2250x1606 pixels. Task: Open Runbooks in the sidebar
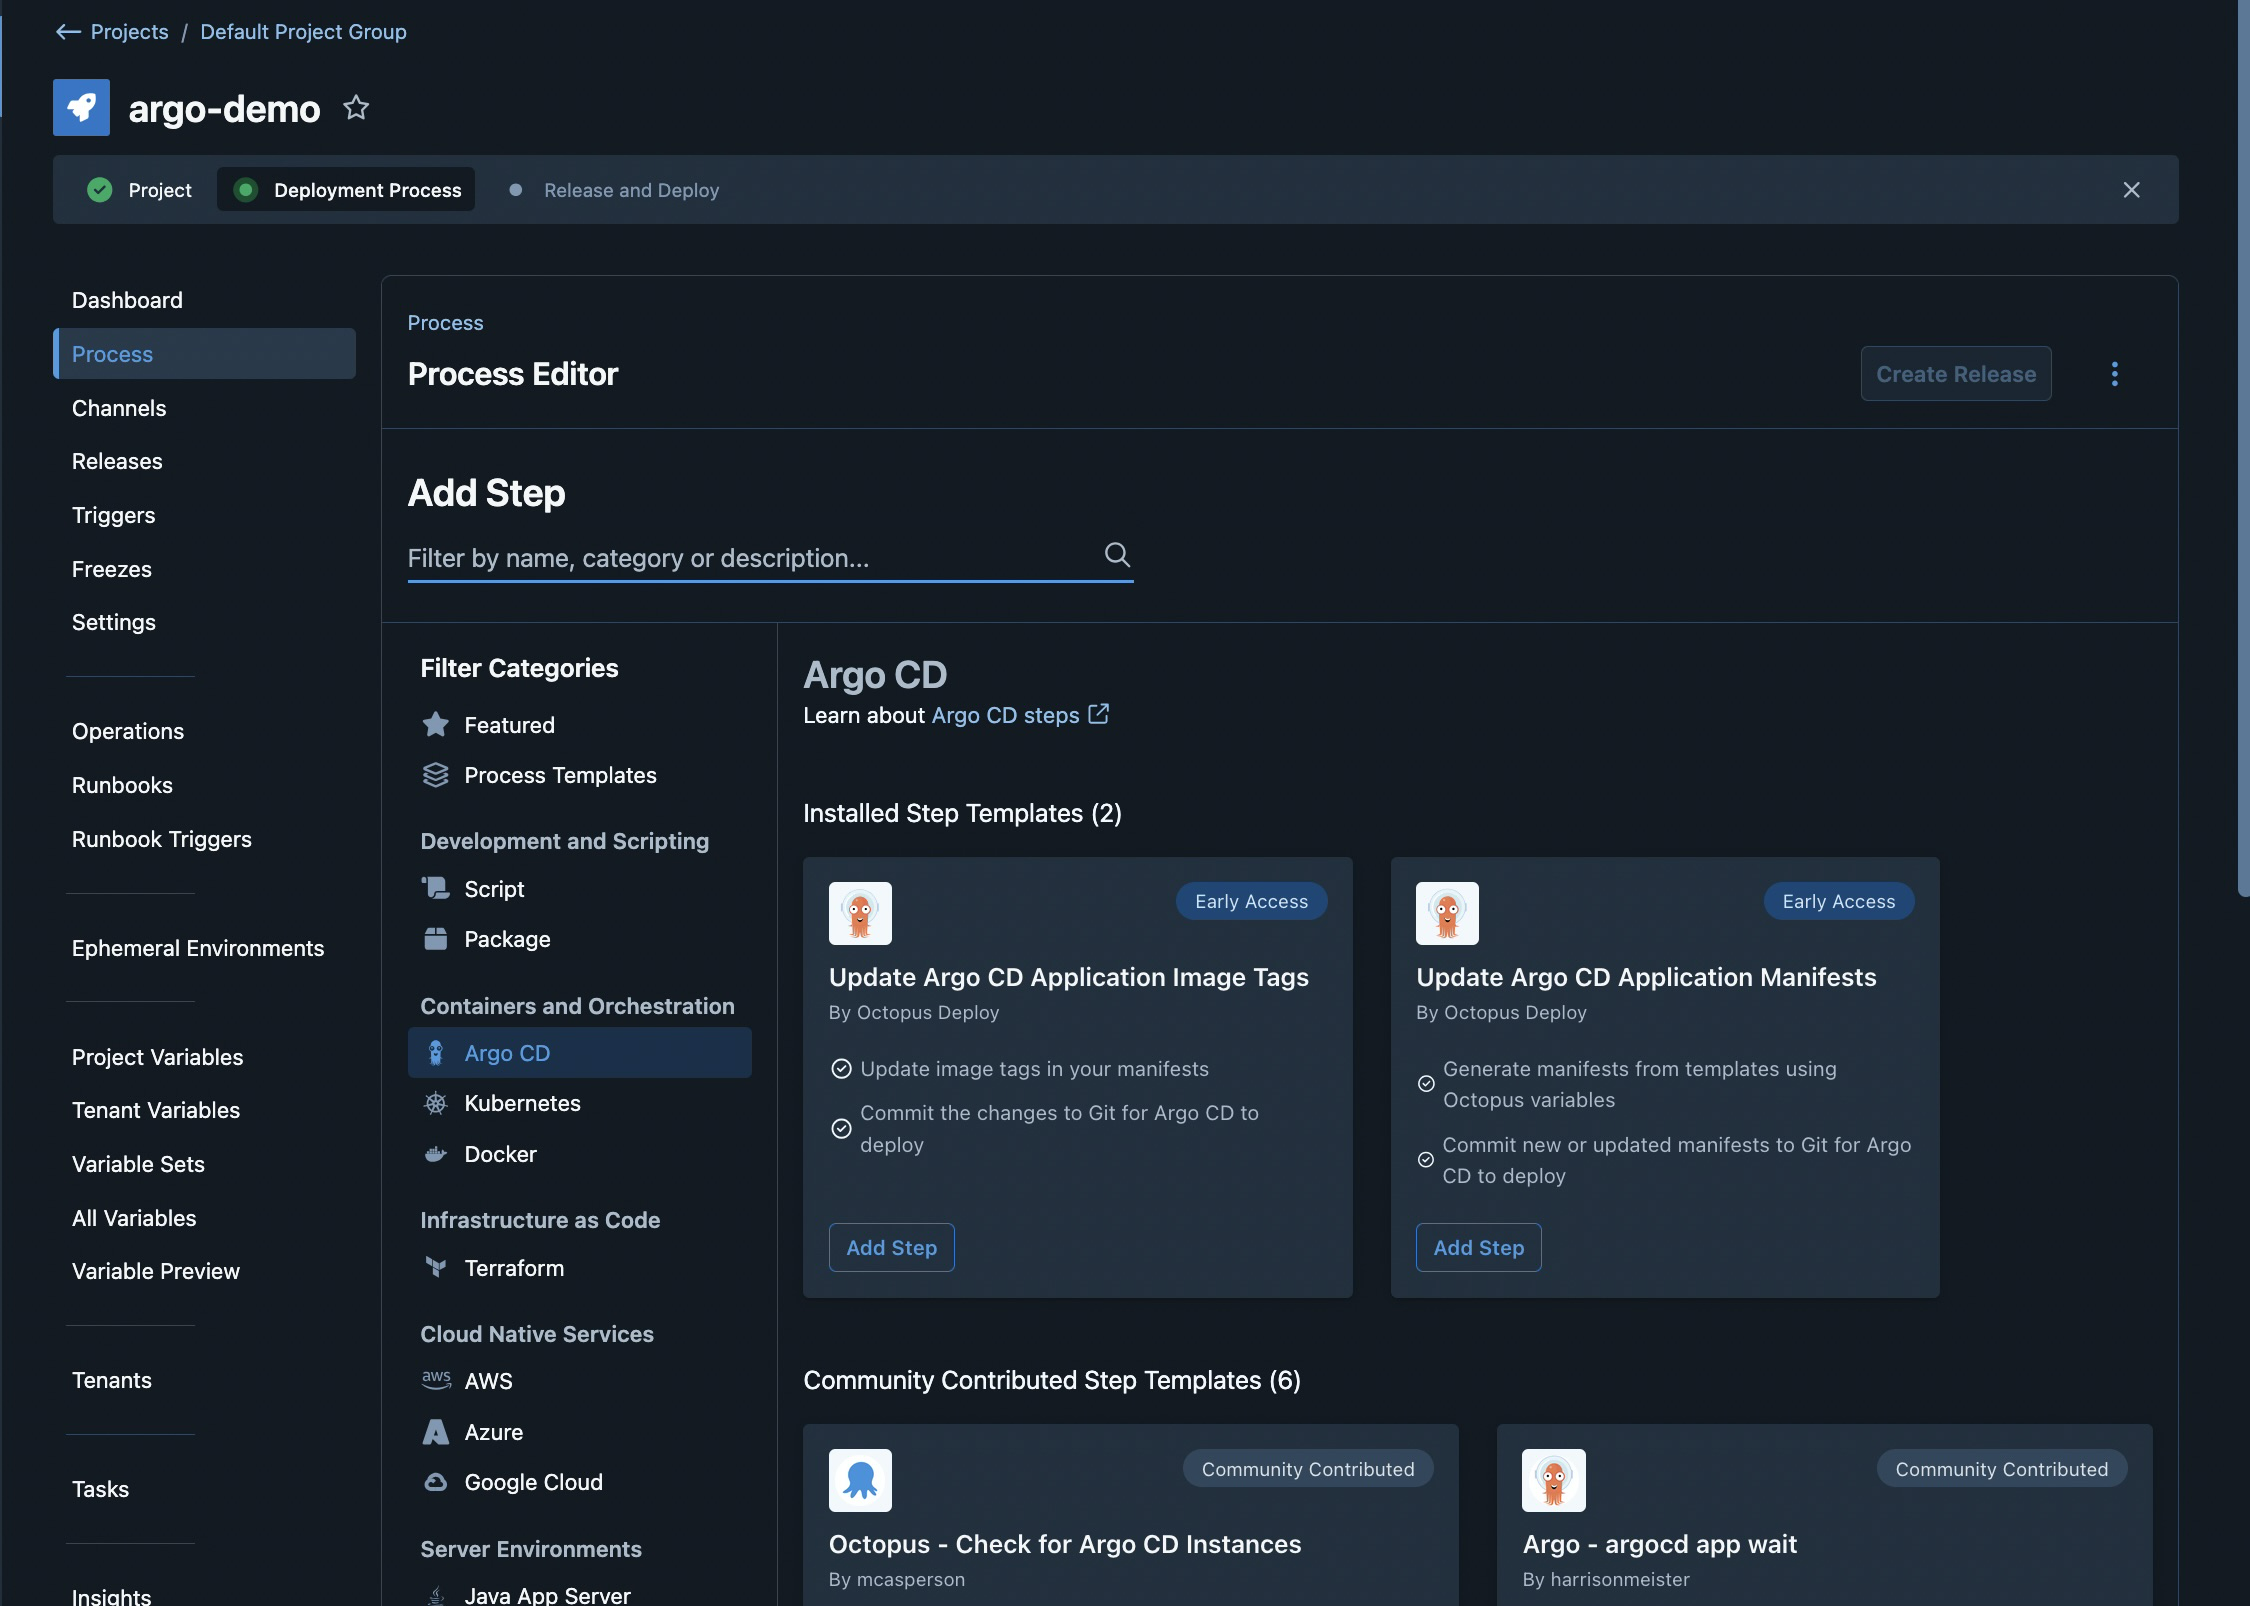[122, 785]
